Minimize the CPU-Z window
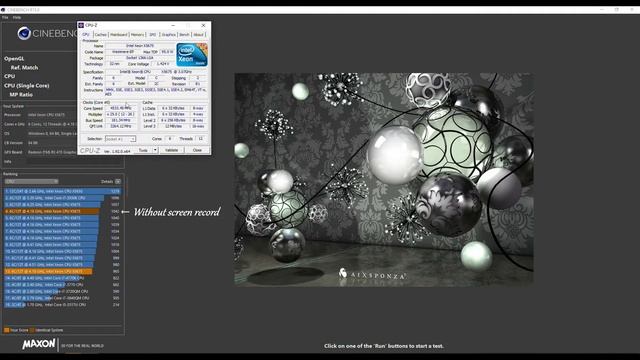640x360 pixels. [173, 25]
